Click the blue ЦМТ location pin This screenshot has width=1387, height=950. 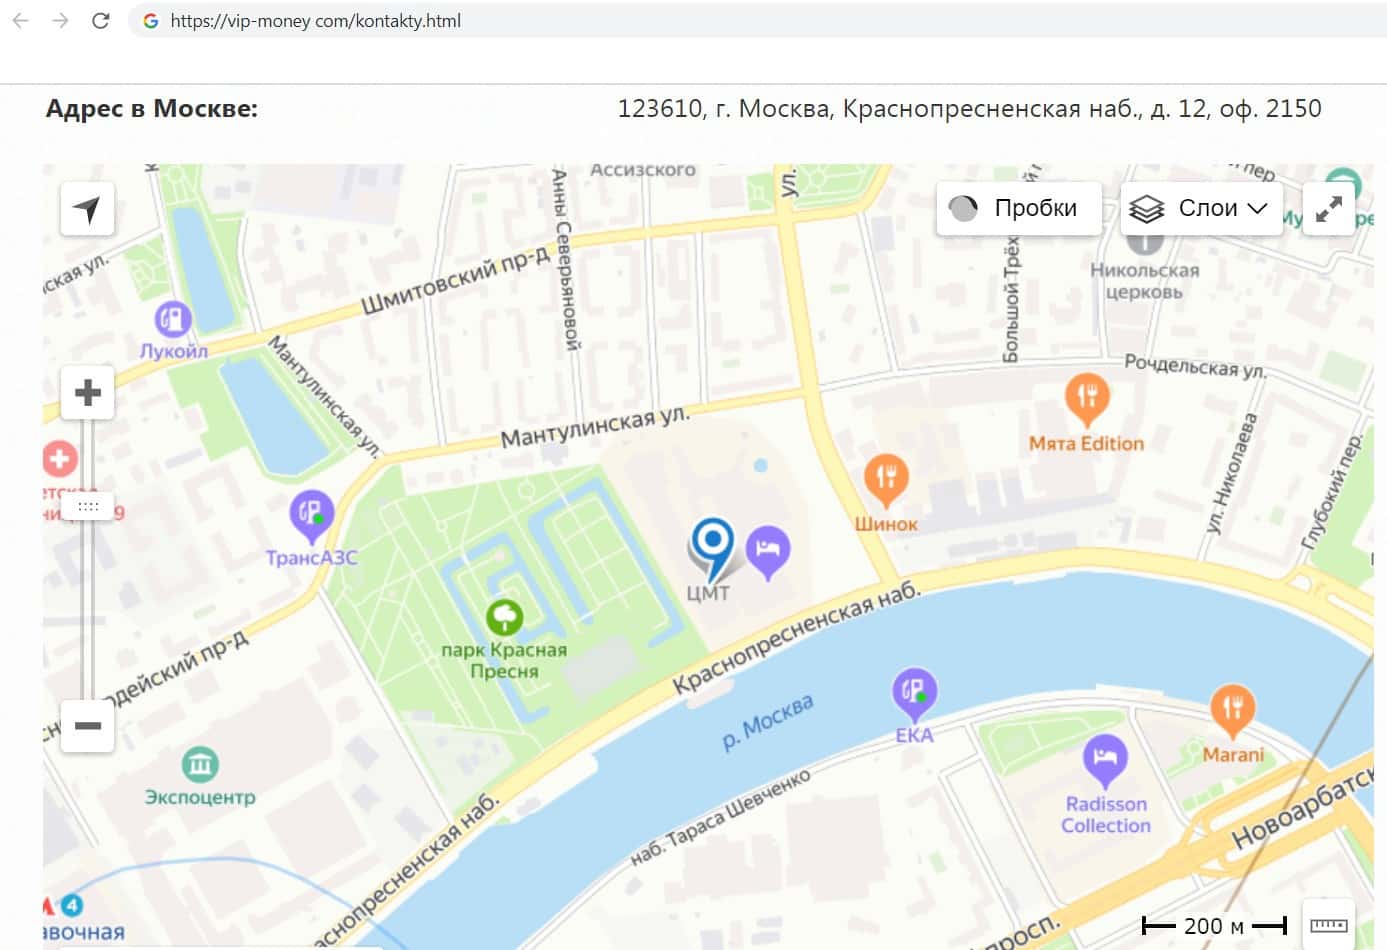coord(712,545)
